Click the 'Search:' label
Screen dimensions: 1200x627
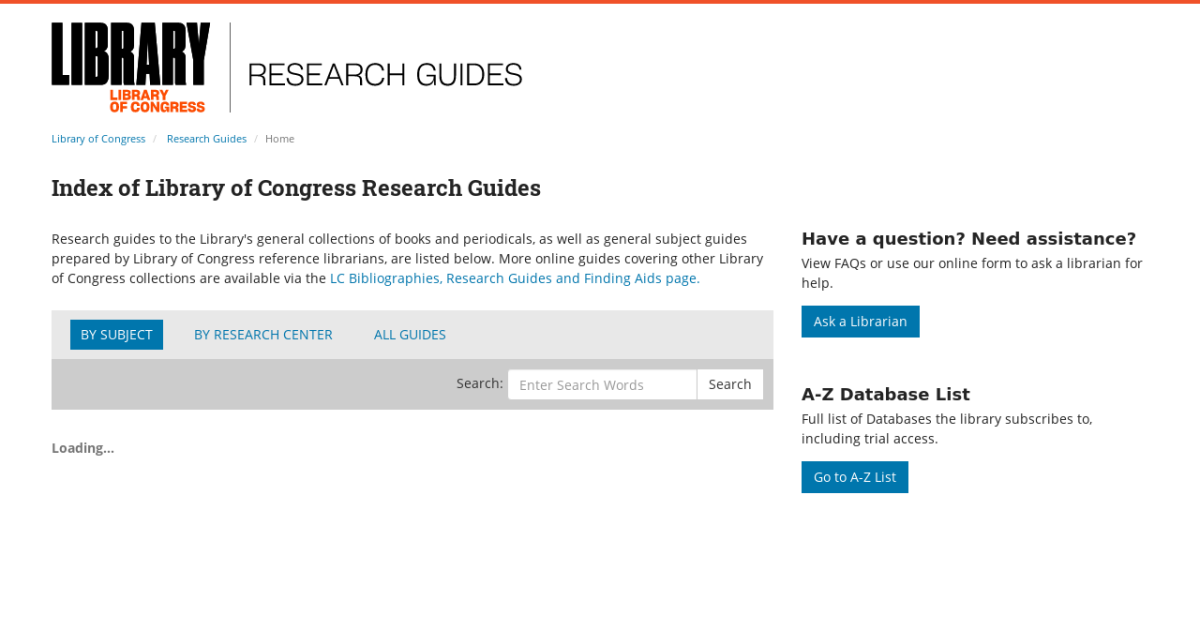(480, 383)
